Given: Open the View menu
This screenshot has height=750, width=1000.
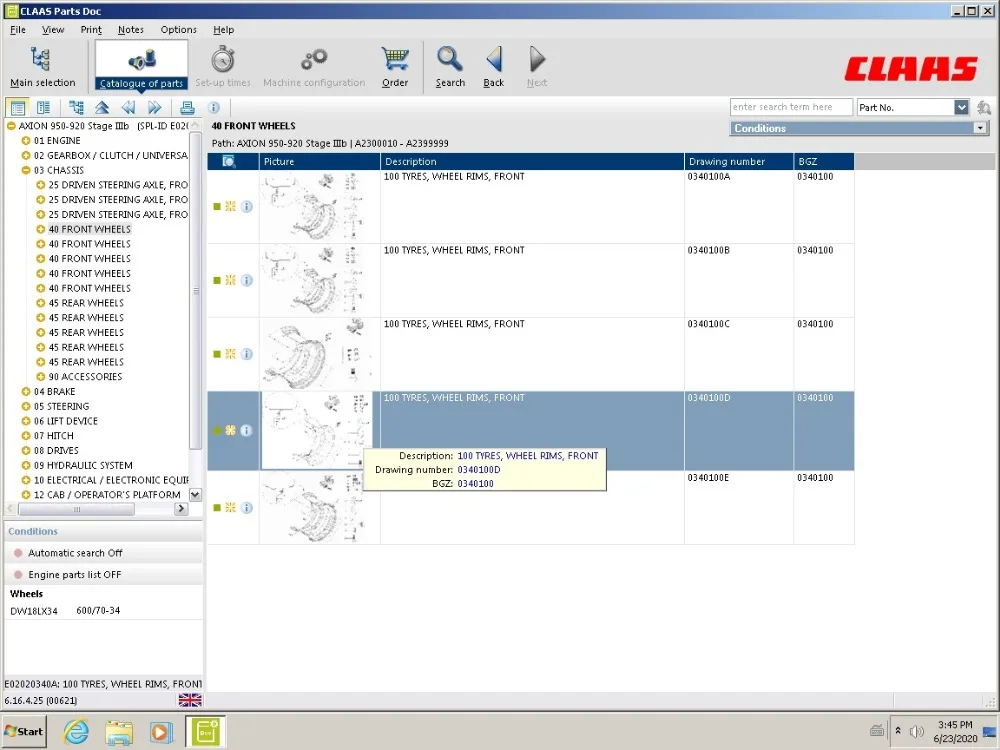Looking at the screenshot, I should (53, 30).
